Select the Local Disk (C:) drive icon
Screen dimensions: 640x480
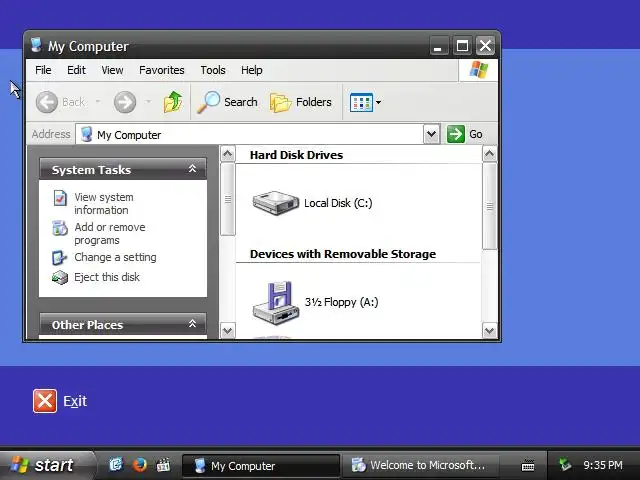(x=276, y=203)
